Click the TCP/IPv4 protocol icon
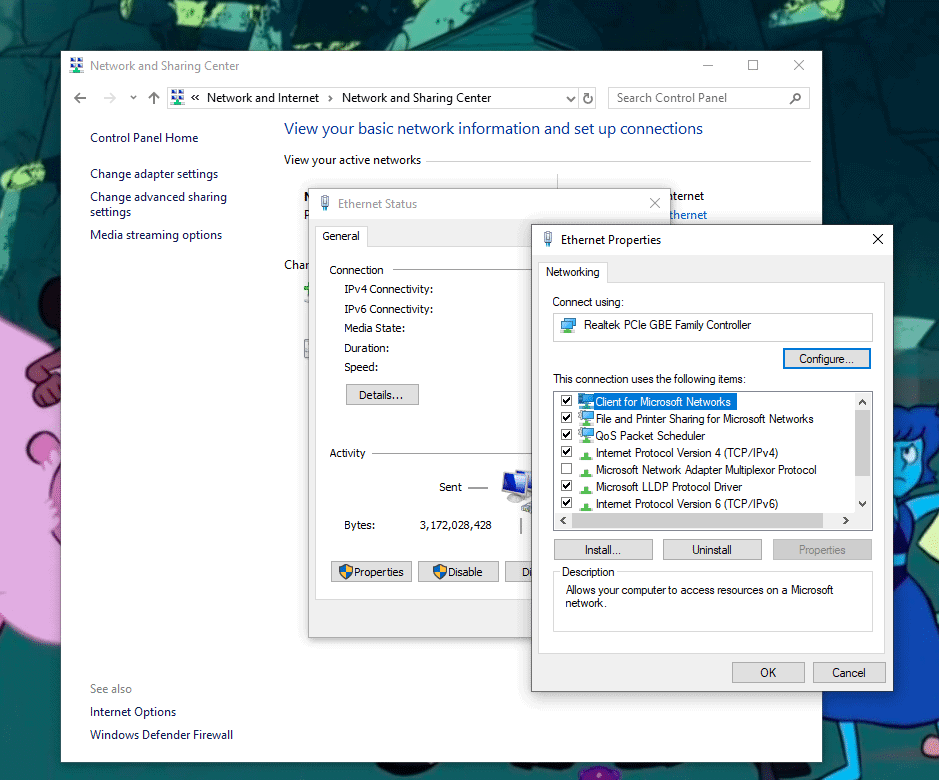 (586, 455)
